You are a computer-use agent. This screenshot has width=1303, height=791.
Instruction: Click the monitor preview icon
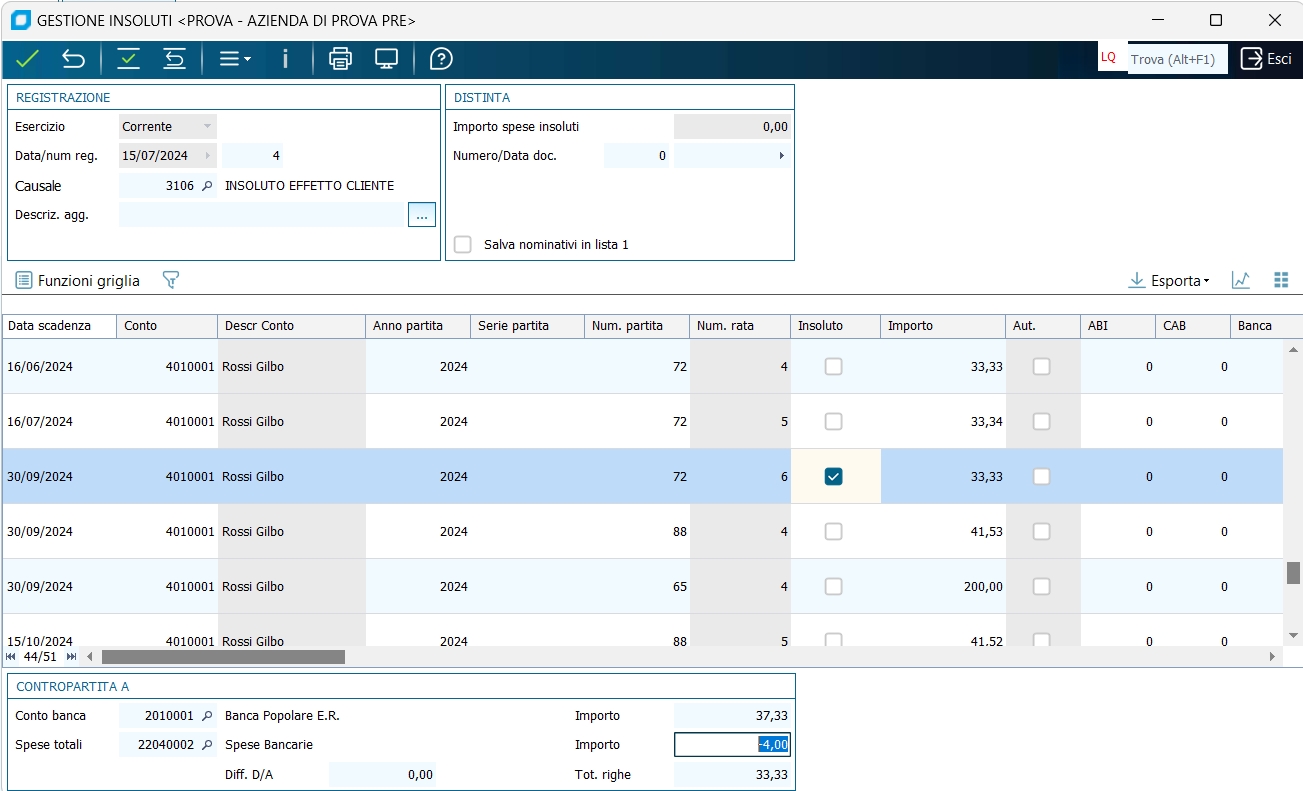click(x=386, y=59)
